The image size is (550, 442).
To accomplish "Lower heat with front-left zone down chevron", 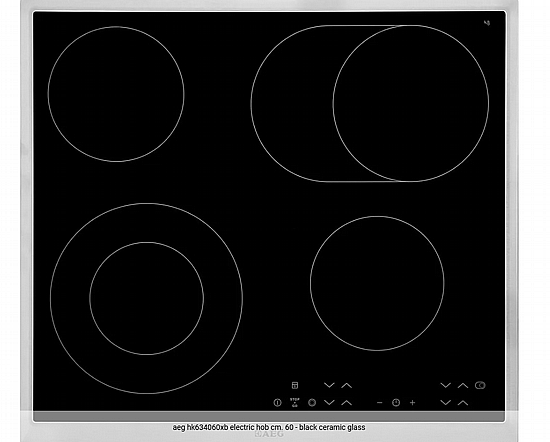I will (x=329, y=402).
